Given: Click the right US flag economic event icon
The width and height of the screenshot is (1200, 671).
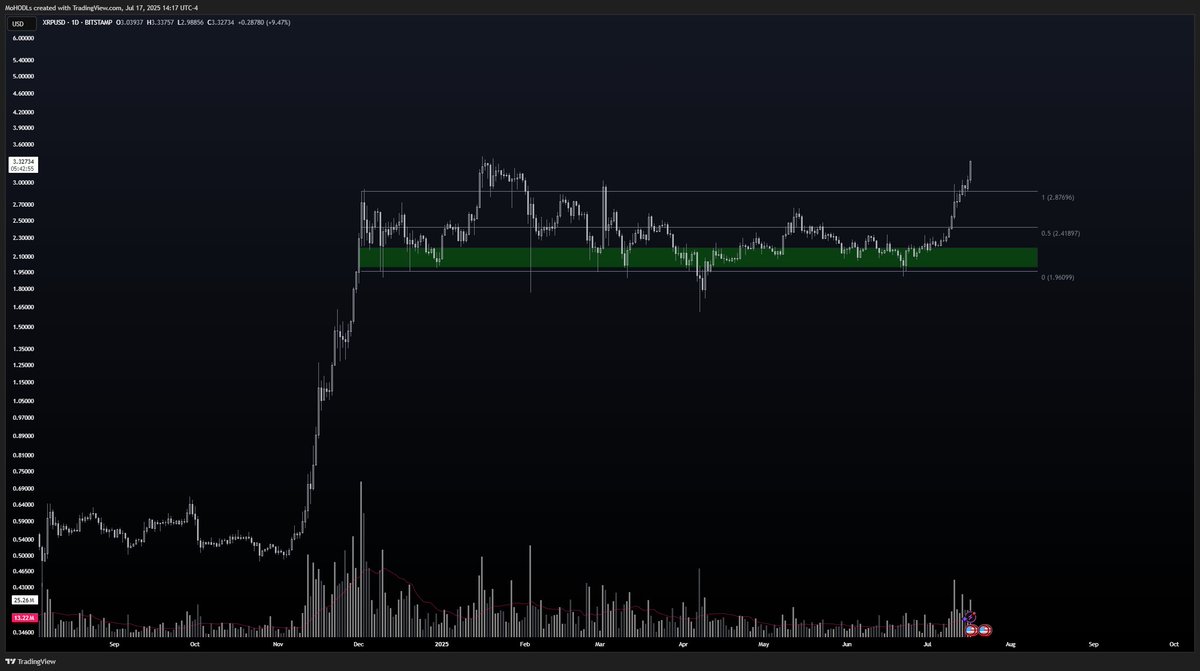Looking at the screenshot, I should [985, 630].
